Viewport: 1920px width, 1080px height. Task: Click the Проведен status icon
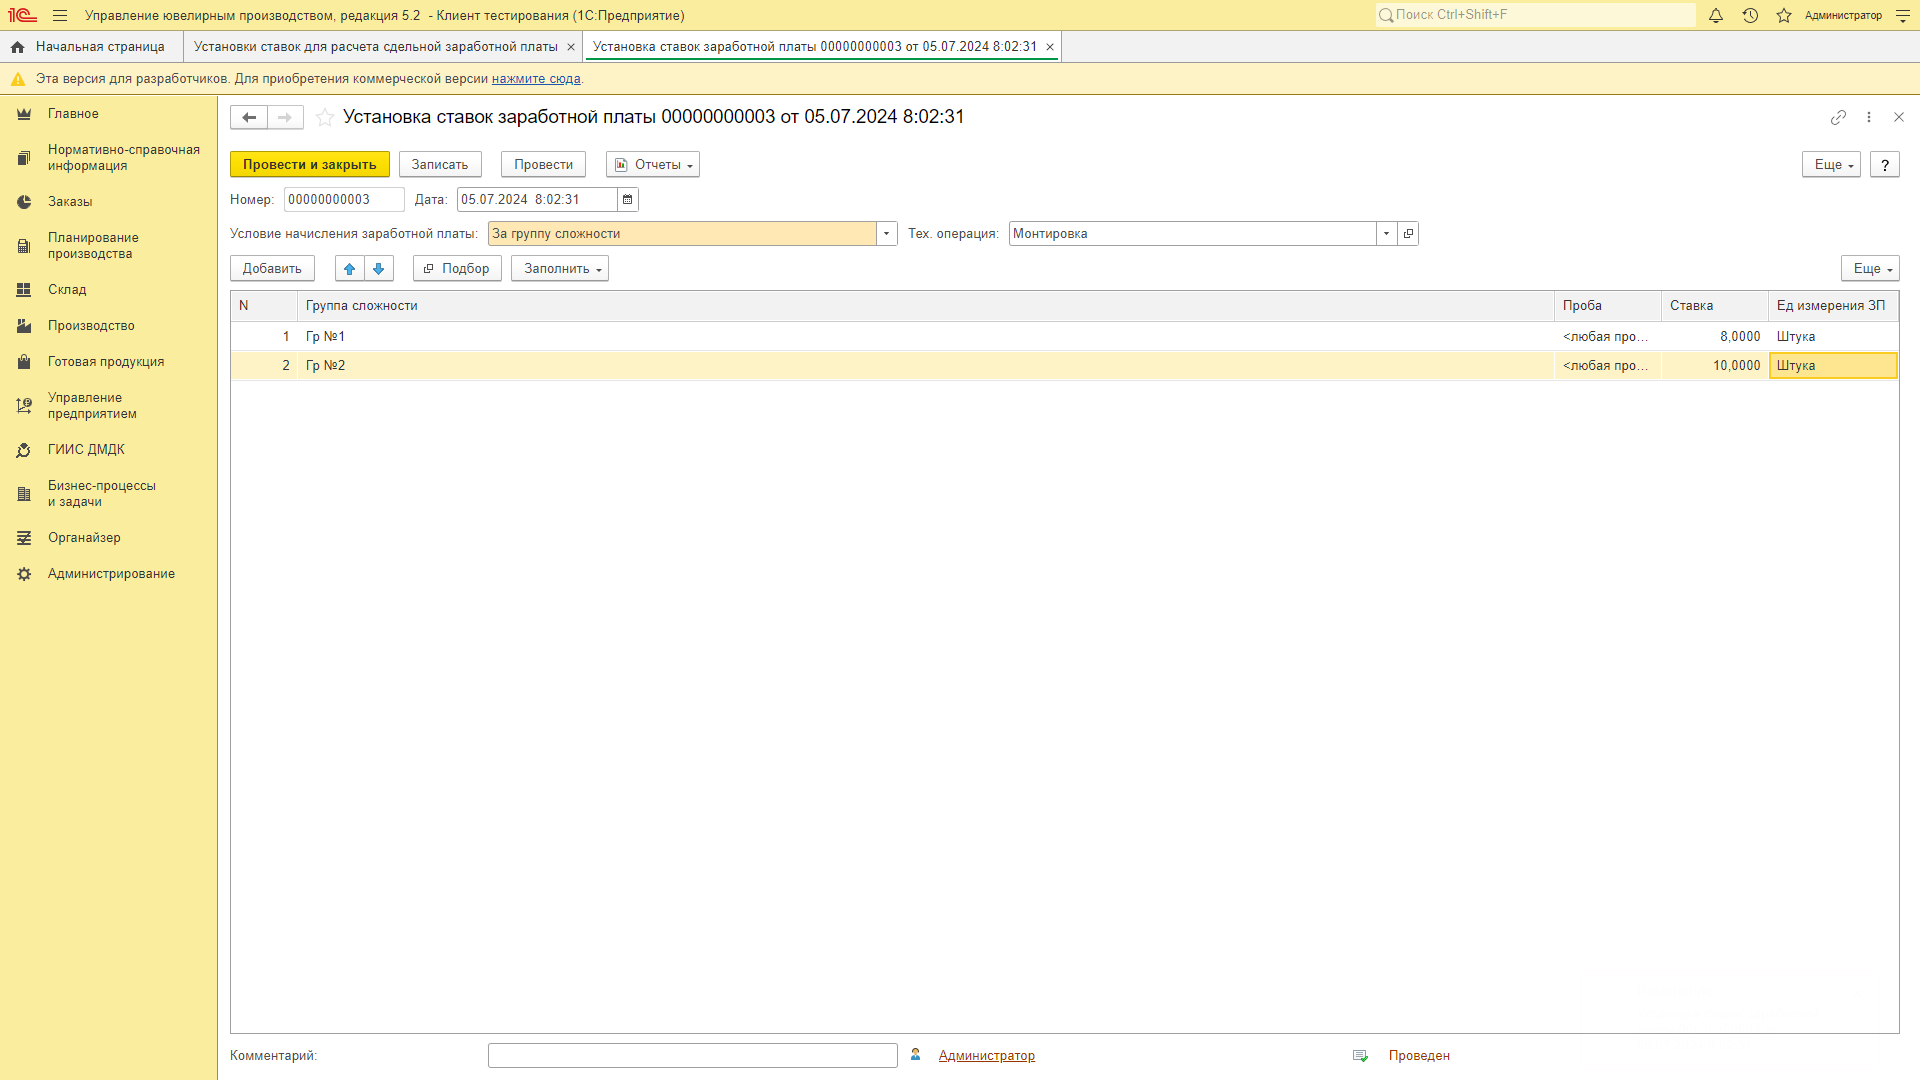point(1360,1056)
